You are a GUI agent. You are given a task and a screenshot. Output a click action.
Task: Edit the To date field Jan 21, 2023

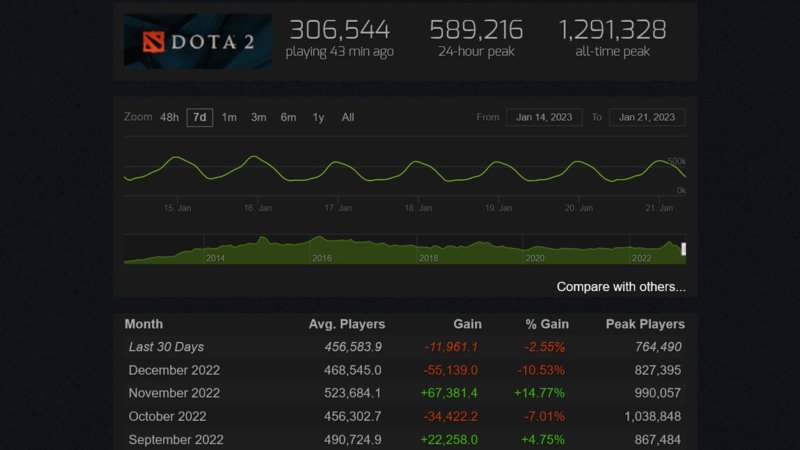click(647, 117)
